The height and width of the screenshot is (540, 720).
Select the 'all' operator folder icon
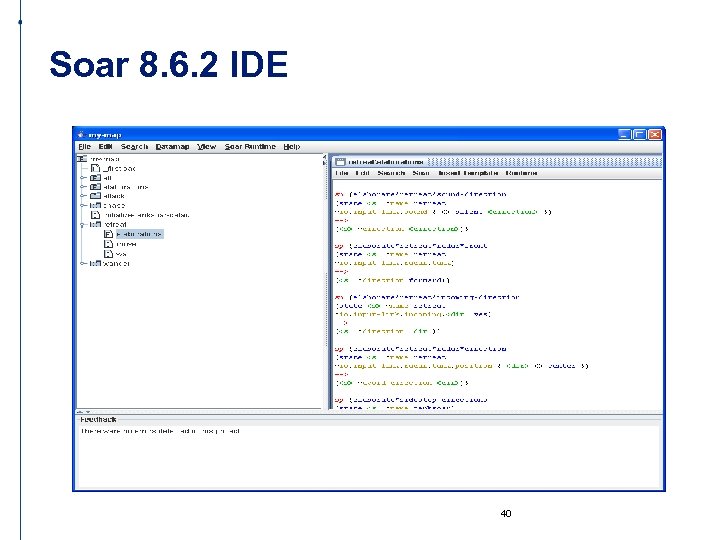[x=95, y=178]
